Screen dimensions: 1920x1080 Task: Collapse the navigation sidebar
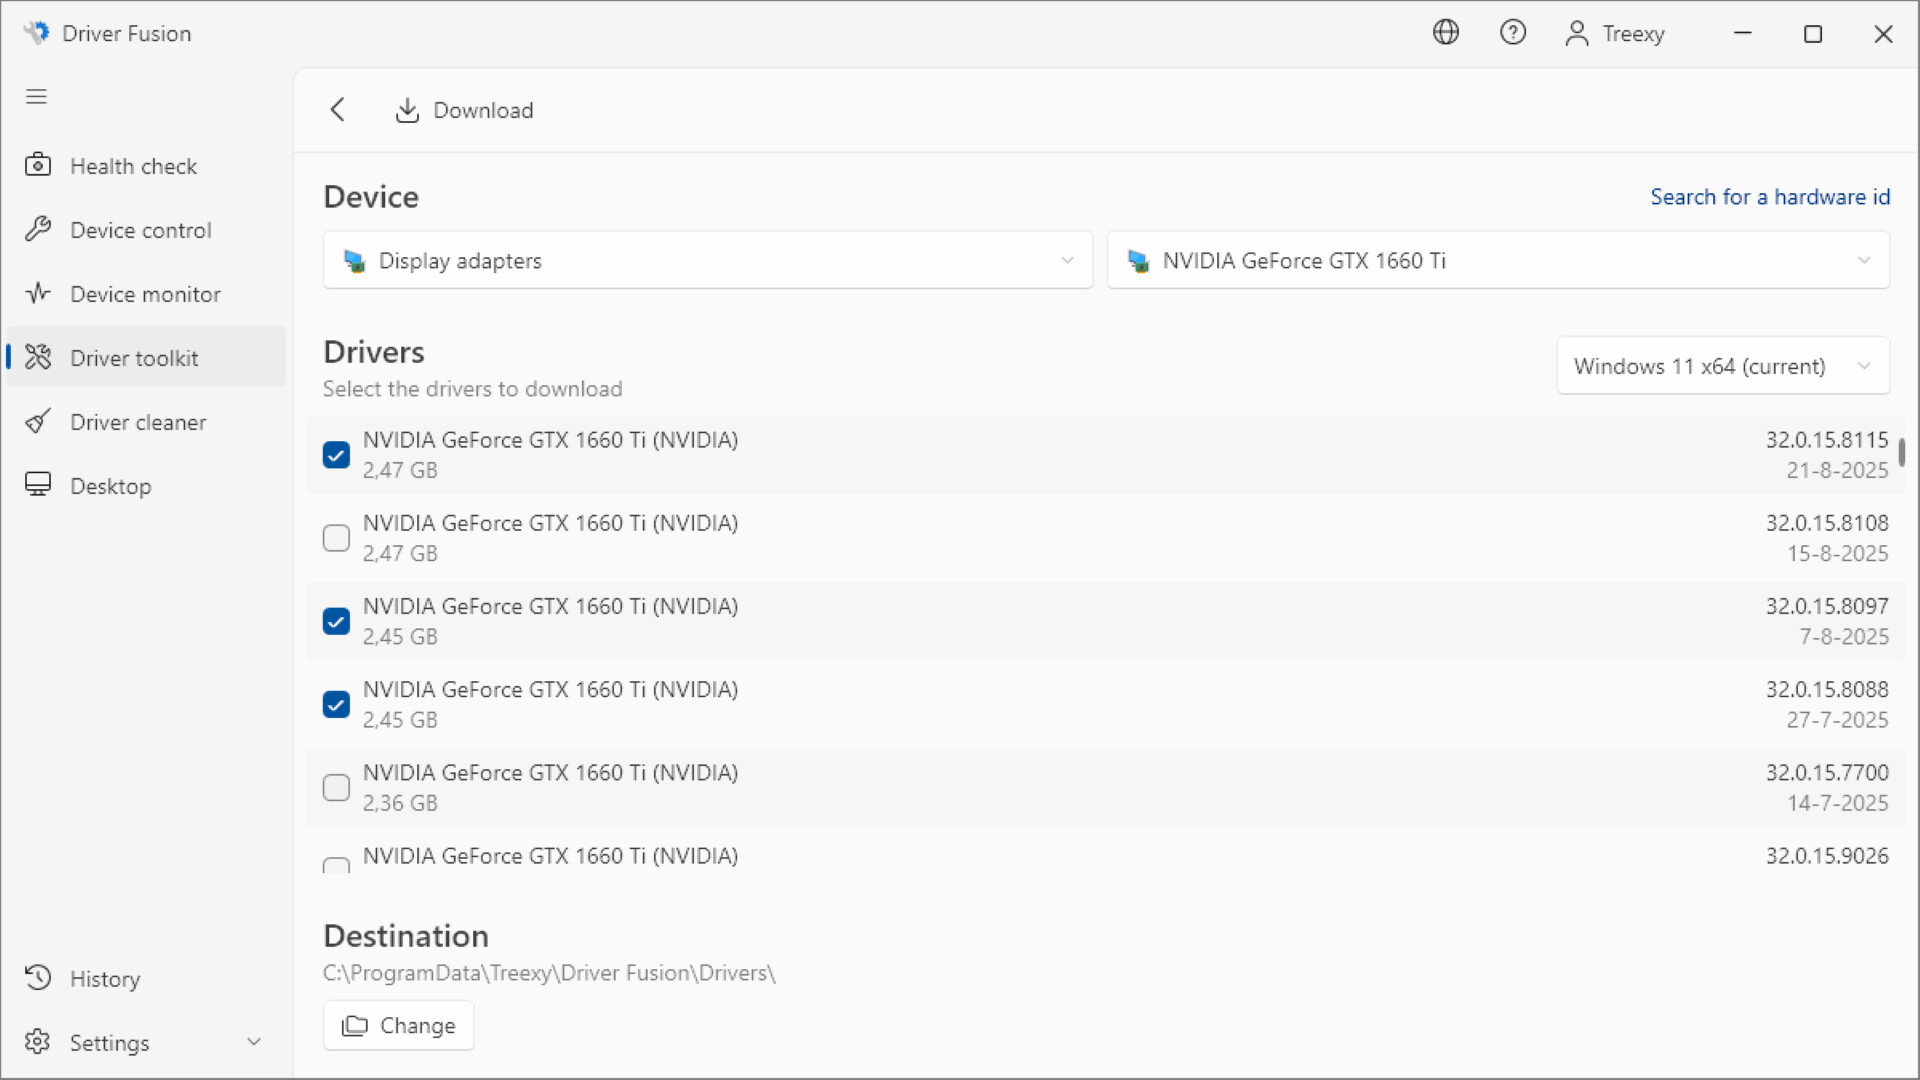[36, 96]
